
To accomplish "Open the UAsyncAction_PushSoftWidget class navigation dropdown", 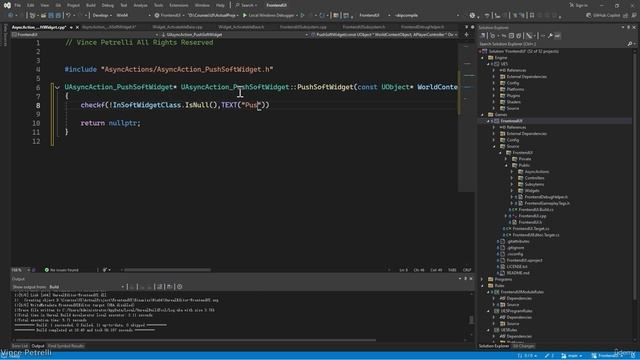I will pos(234,35).
